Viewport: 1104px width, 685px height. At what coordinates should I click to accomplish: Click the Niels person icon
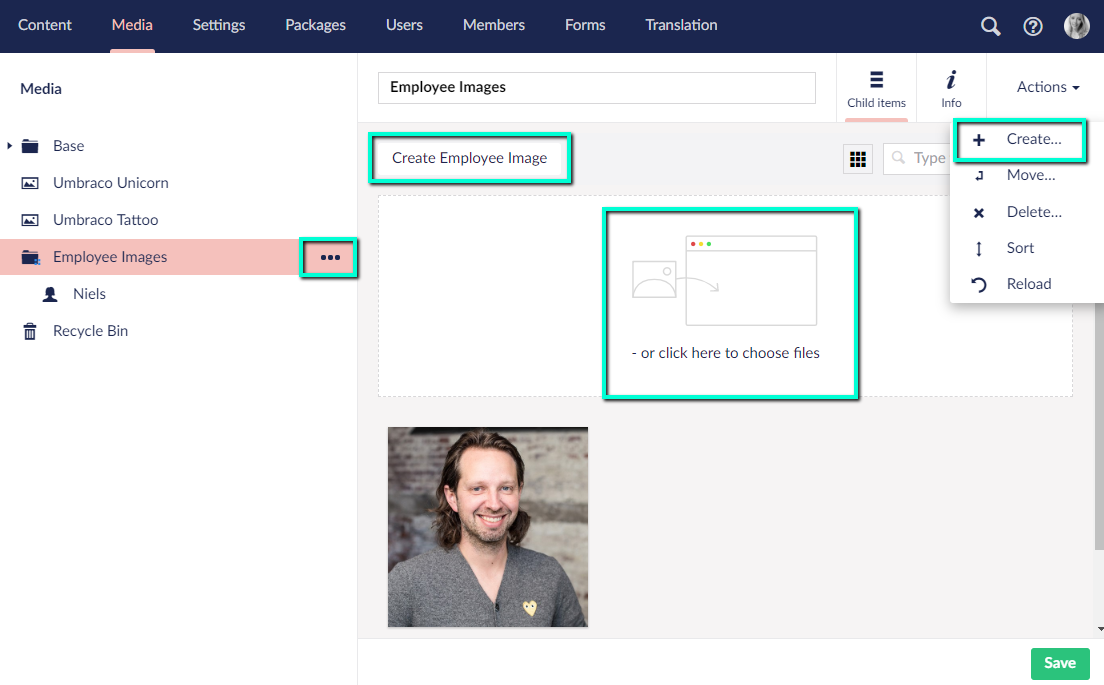click(50, 294)
